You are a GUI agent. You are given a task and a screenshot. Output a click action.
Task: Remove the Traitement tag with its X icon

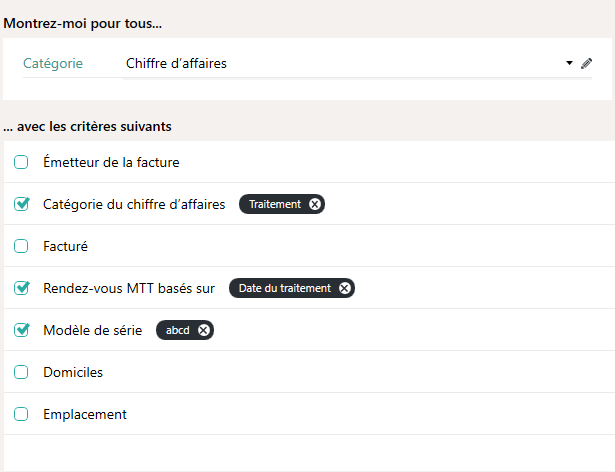(x=315, y=204)
